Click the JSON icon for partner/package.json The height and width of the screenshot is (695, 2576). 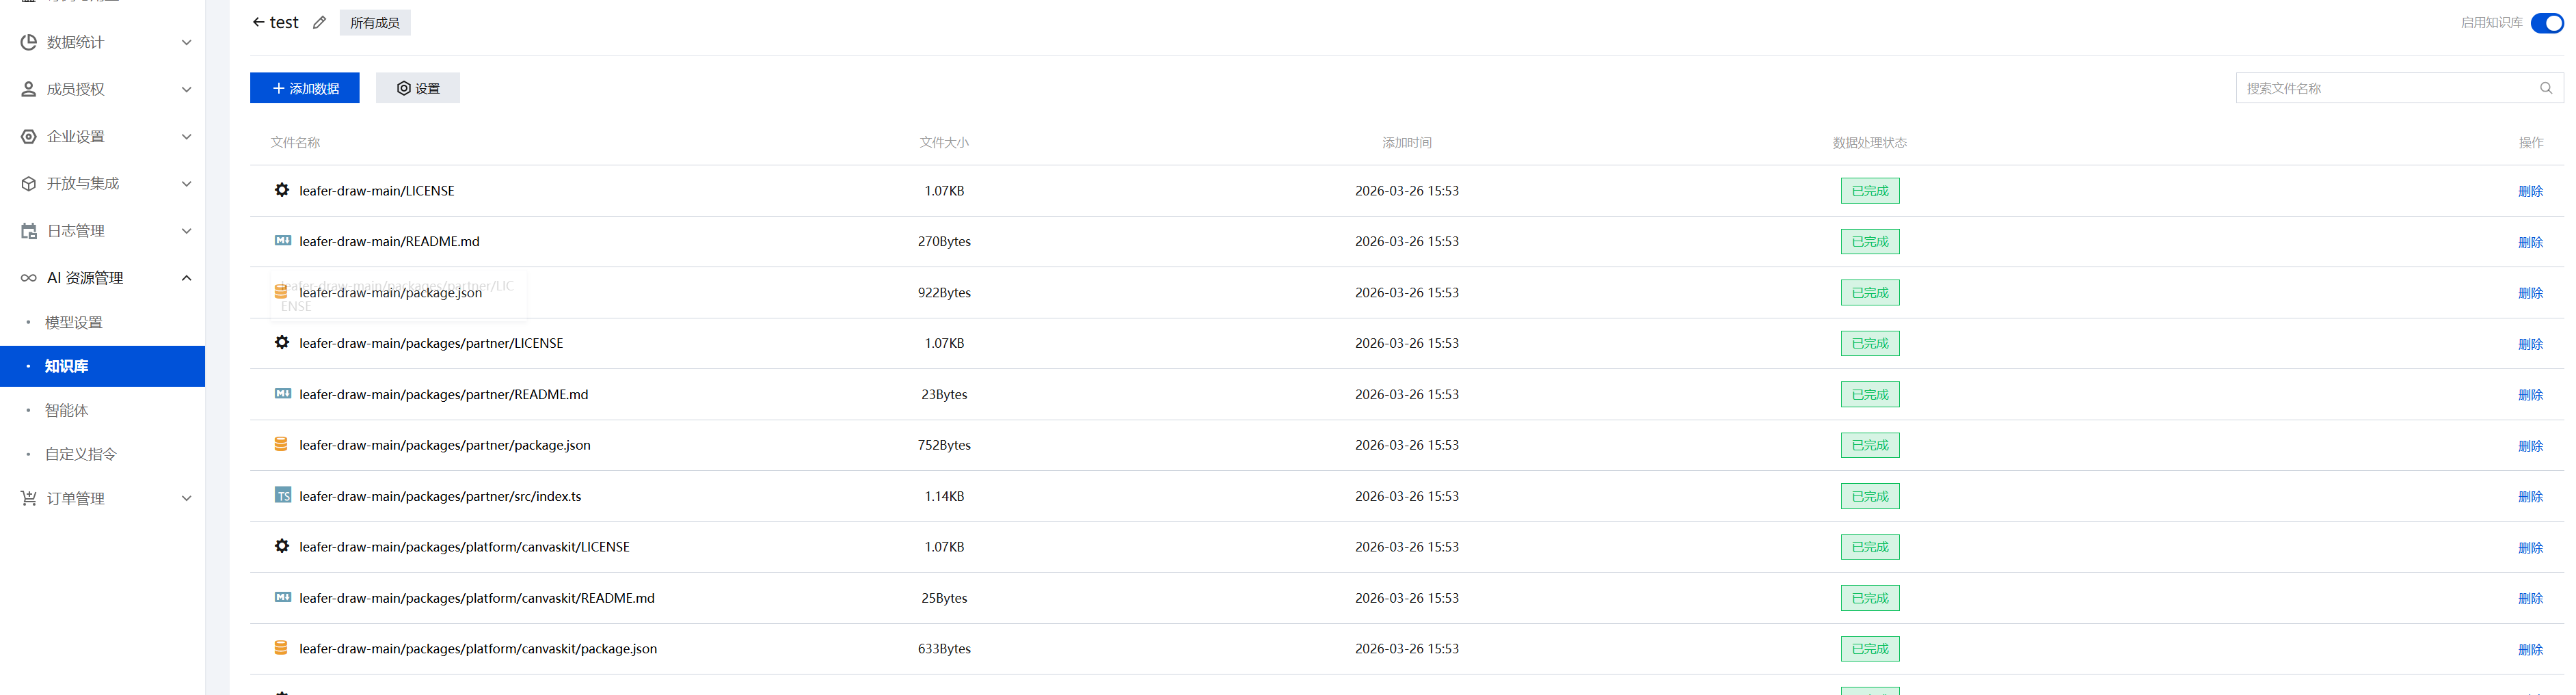(x=281, y=445)
